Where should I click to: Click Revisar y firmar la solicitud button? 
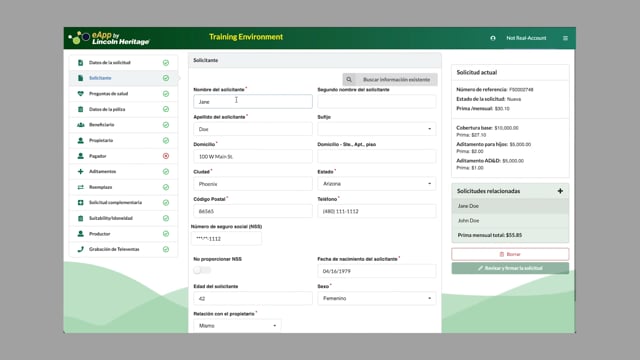click(510, 268)
